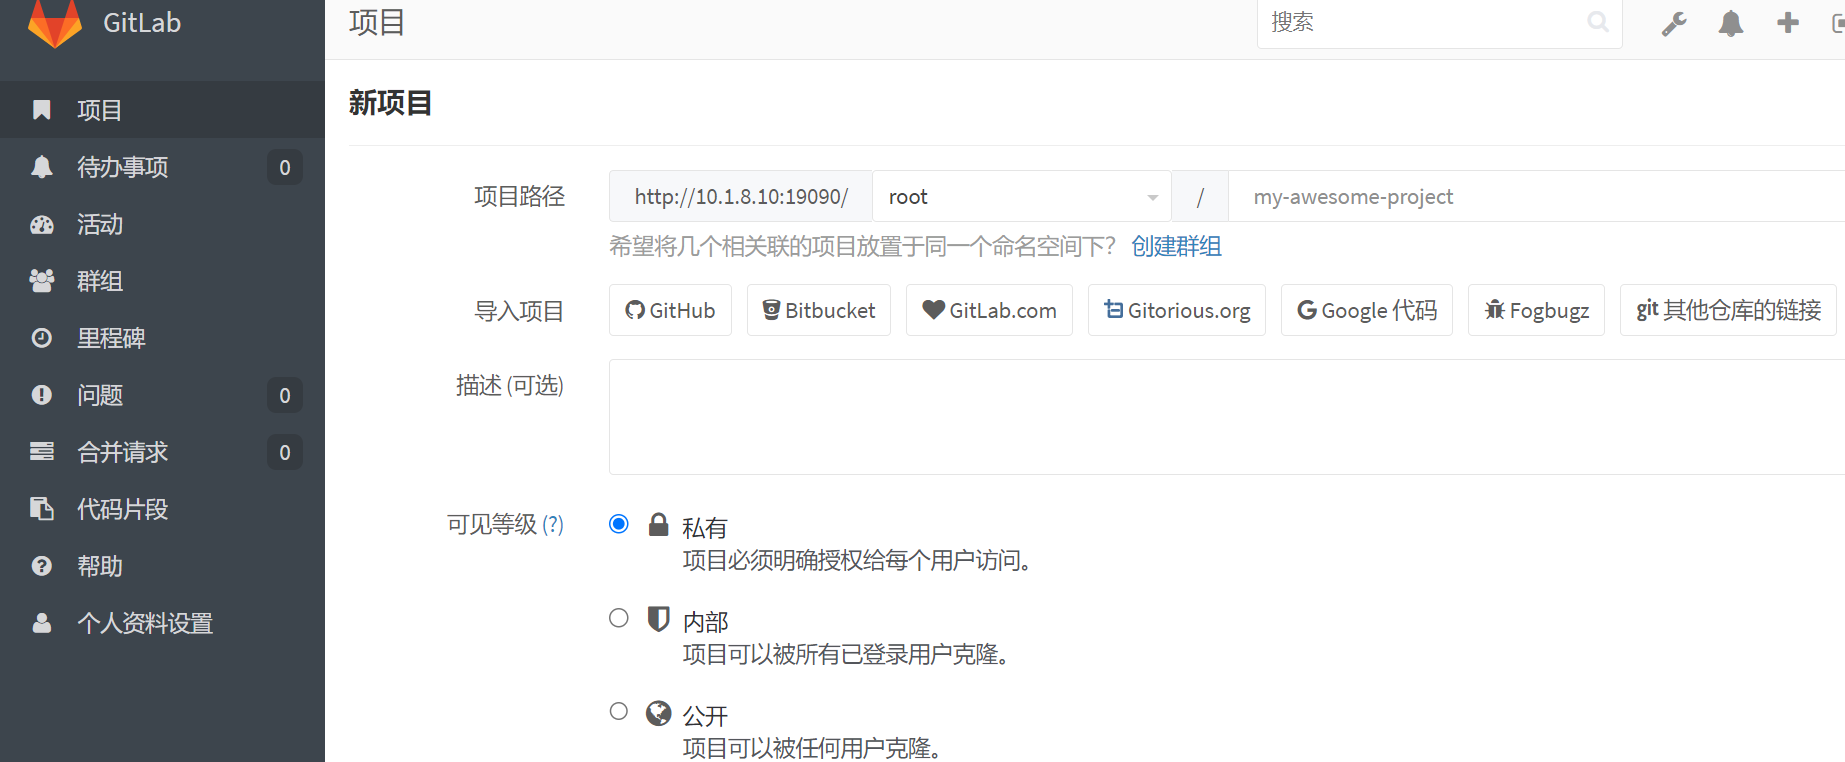Go to 活动 in the sidebar

tap(162, 224)
